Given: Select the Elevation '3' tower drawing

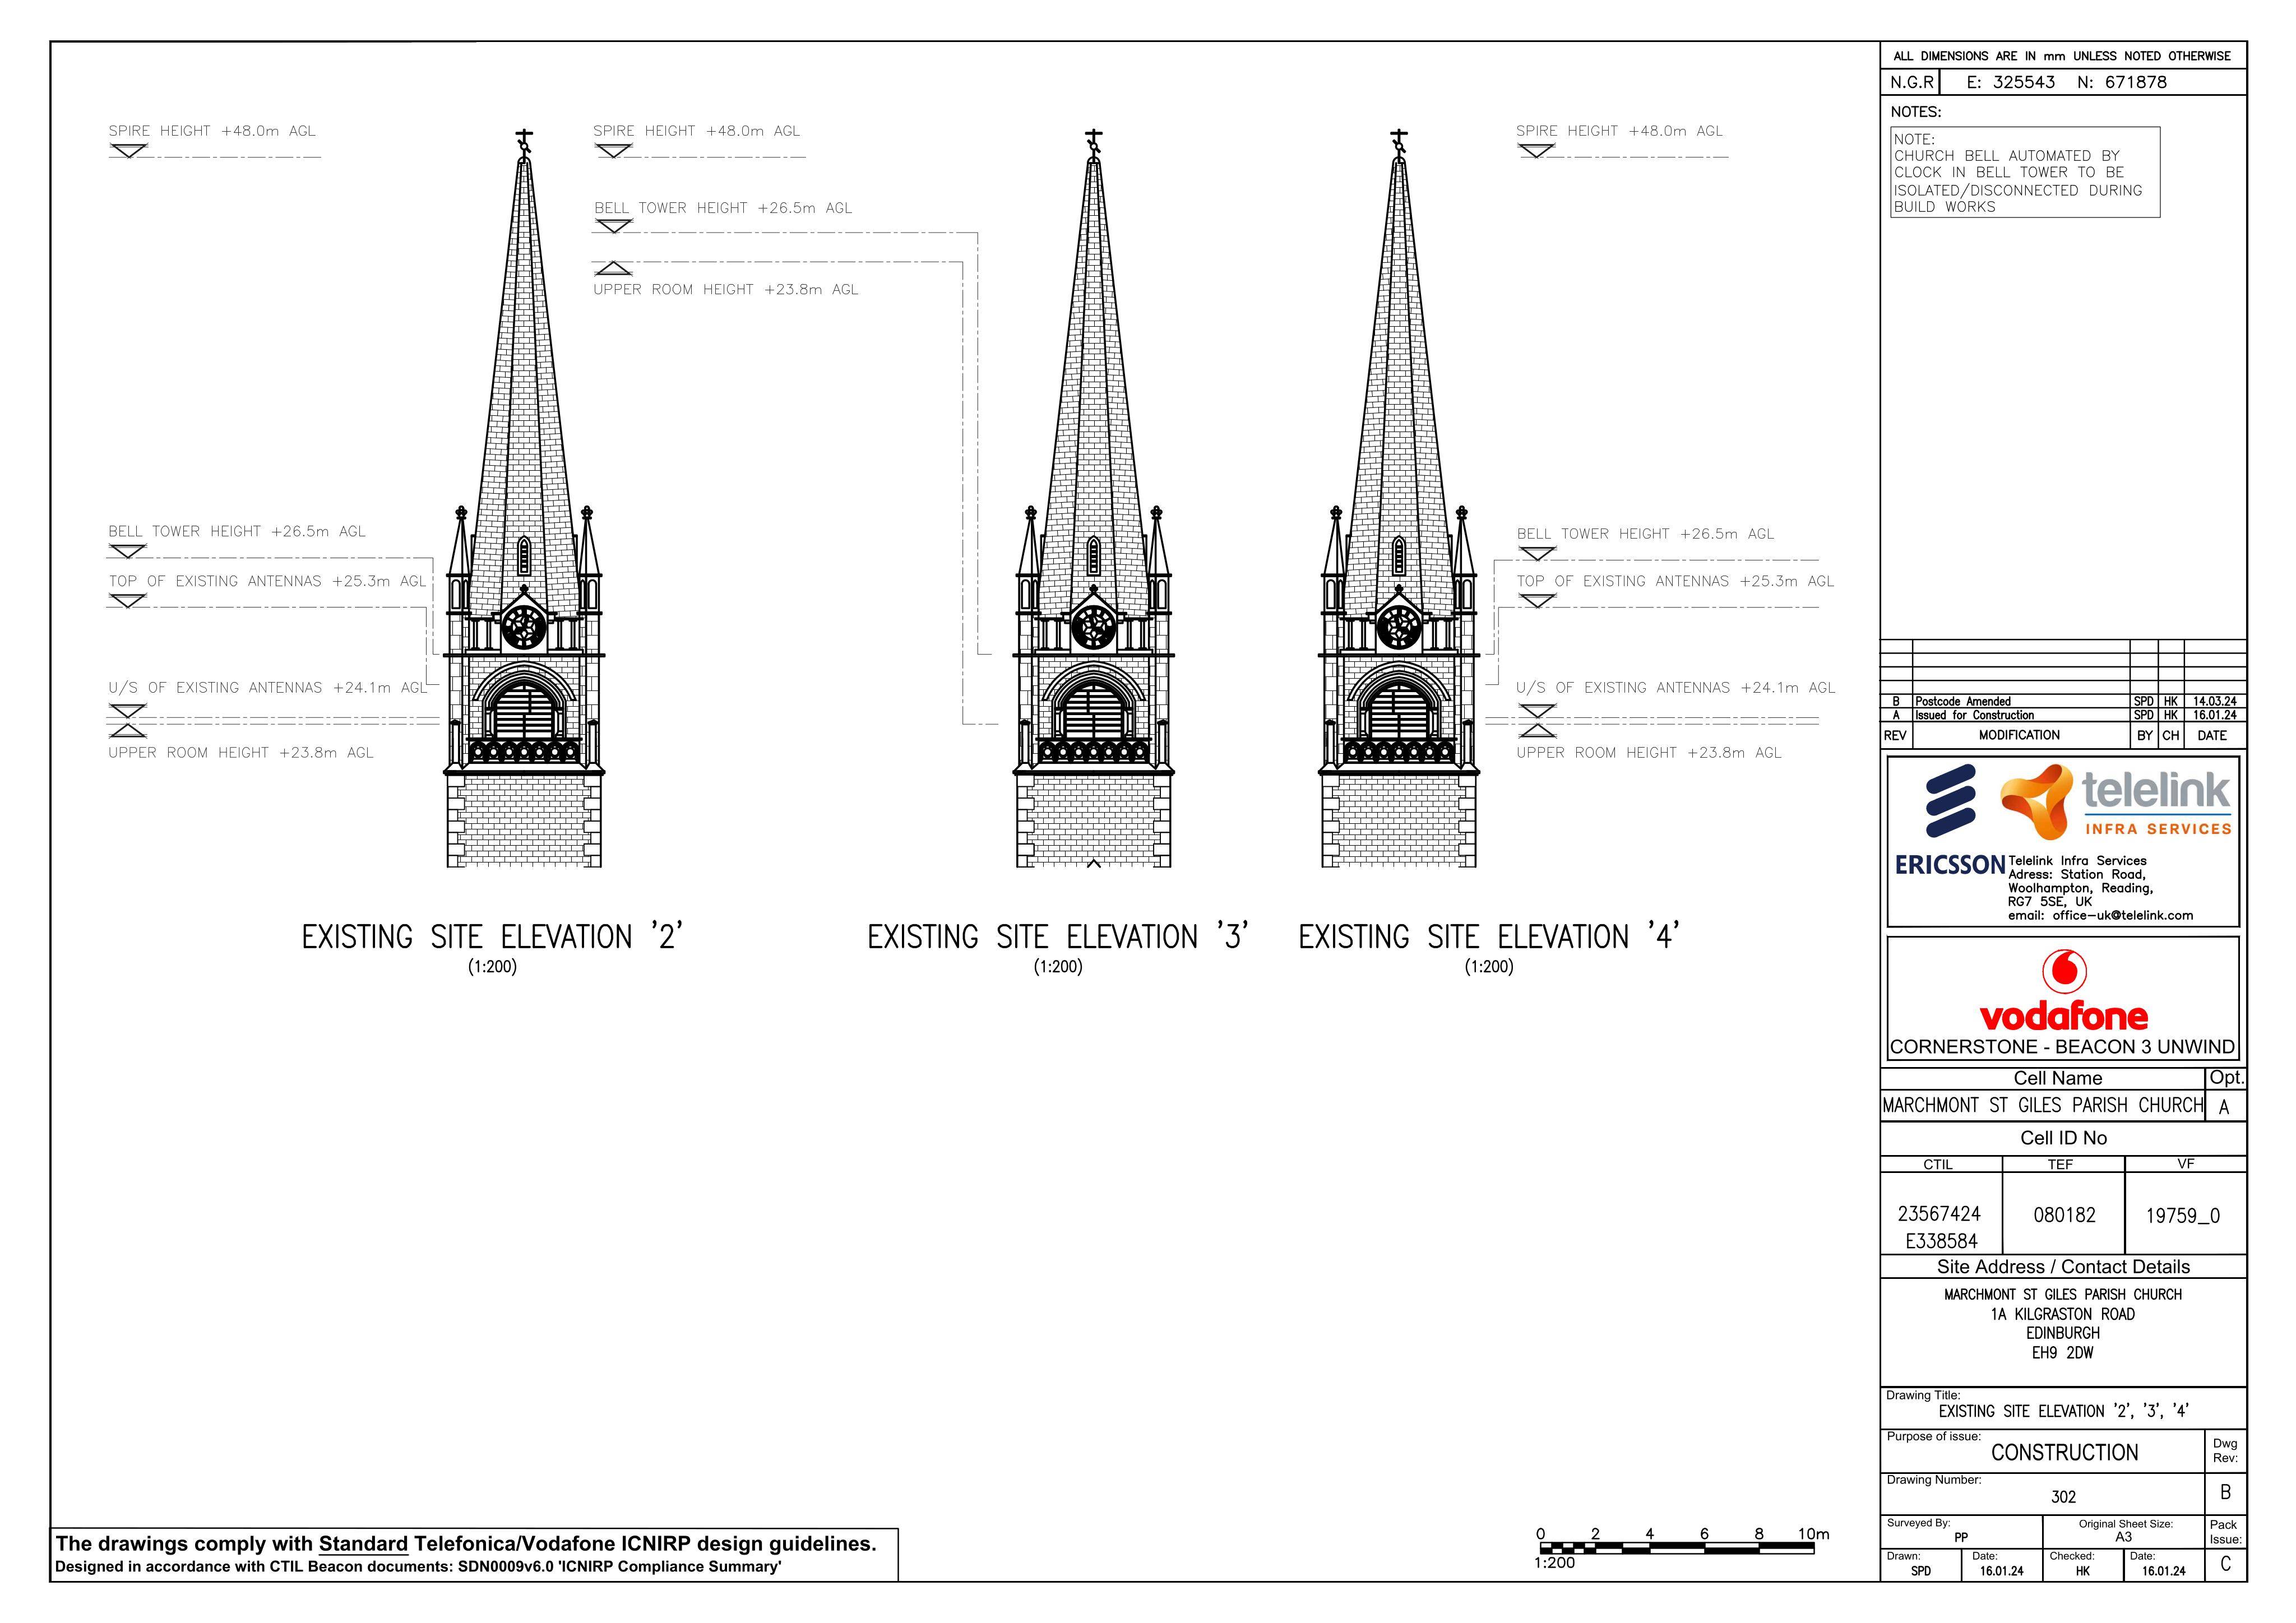Looking at the screenshot, I should 1093,498.
